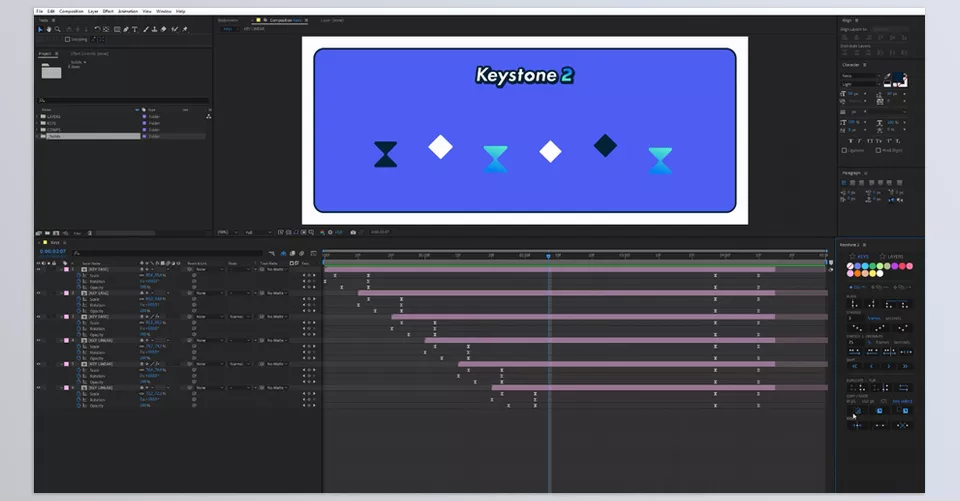Image resolution: width=960 pixels, height=501 pixels.
Task: Hide layer 2 using its eye icon
Action: 38,293
